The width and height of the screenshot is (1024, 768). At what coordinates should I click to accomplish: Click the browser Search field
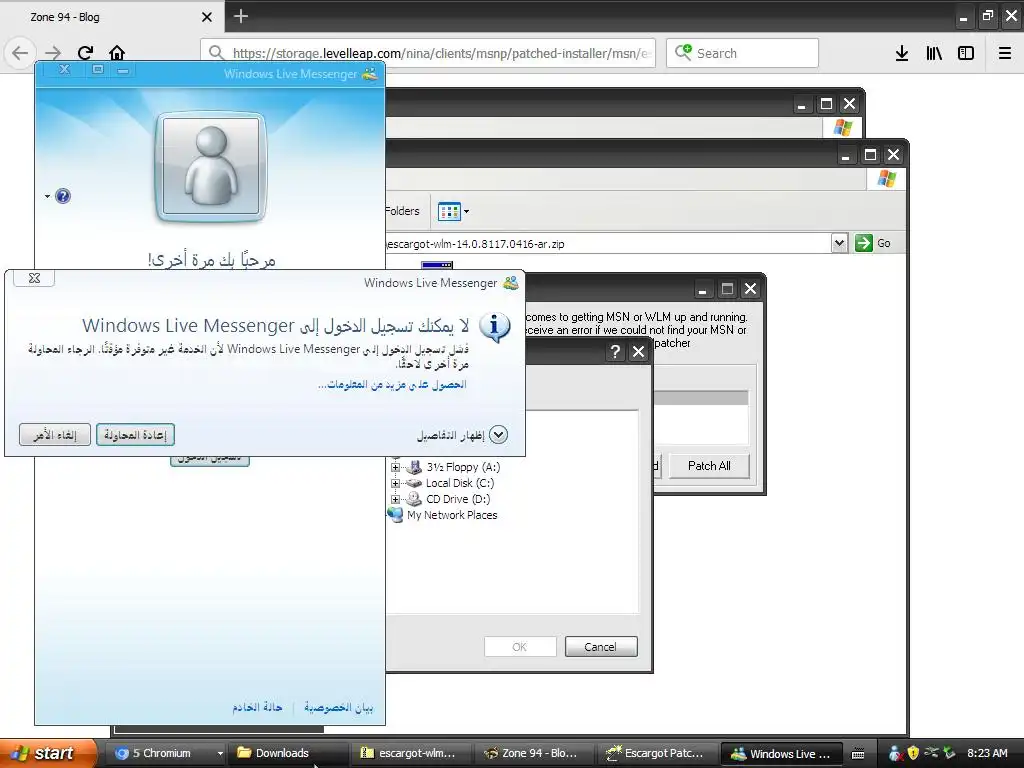743,53
